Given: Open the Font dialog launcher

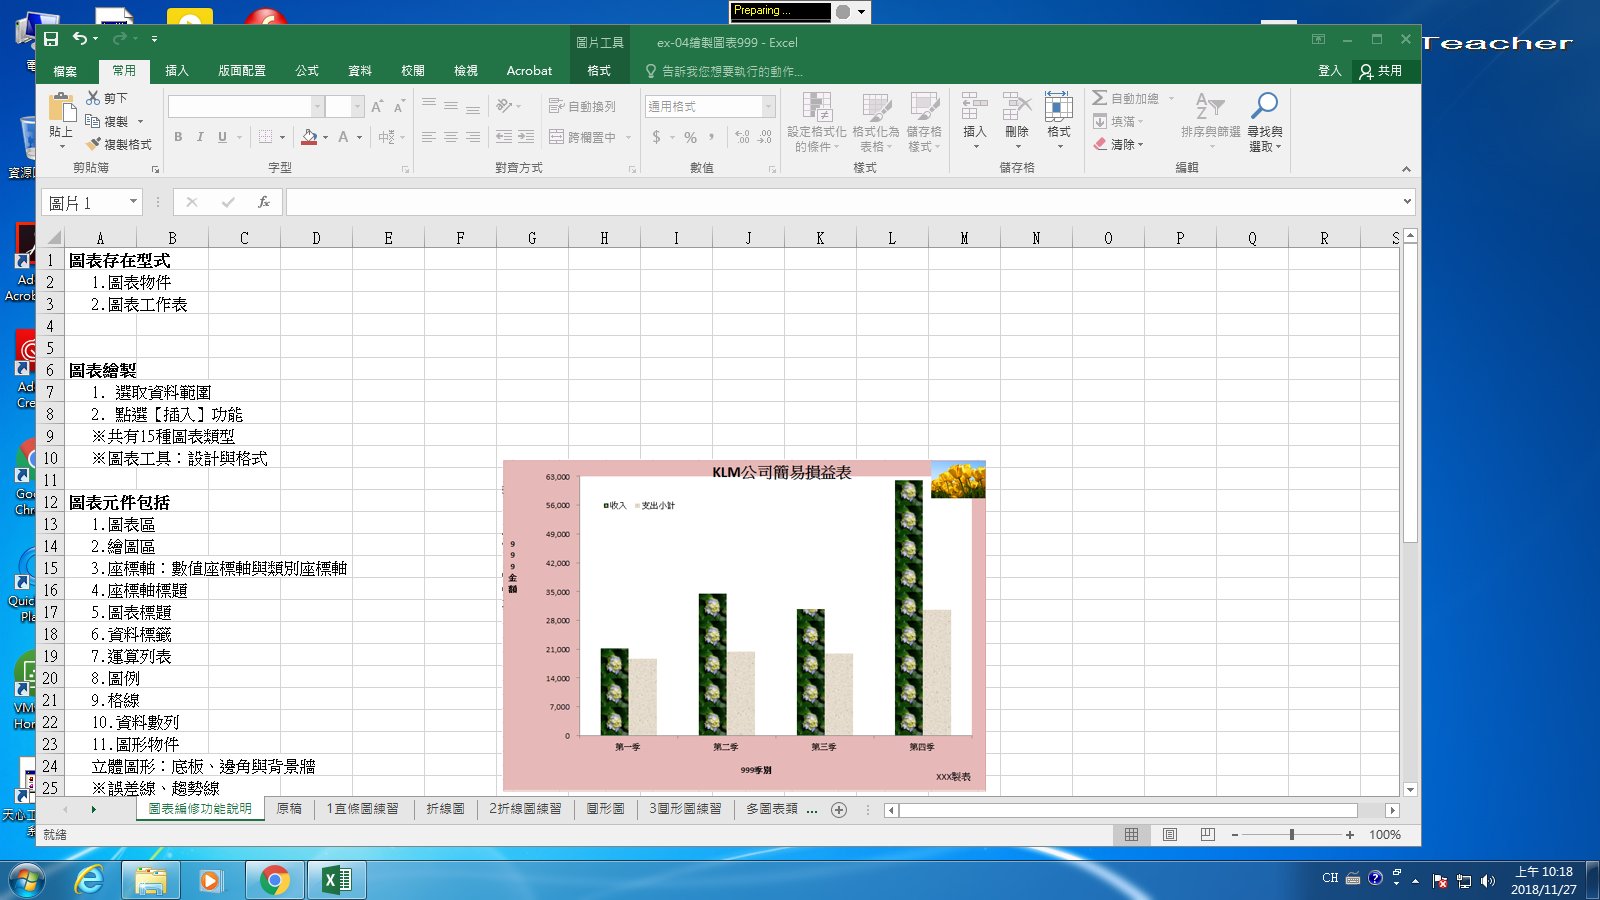Looking at the screenshot, I should (405, 169).
